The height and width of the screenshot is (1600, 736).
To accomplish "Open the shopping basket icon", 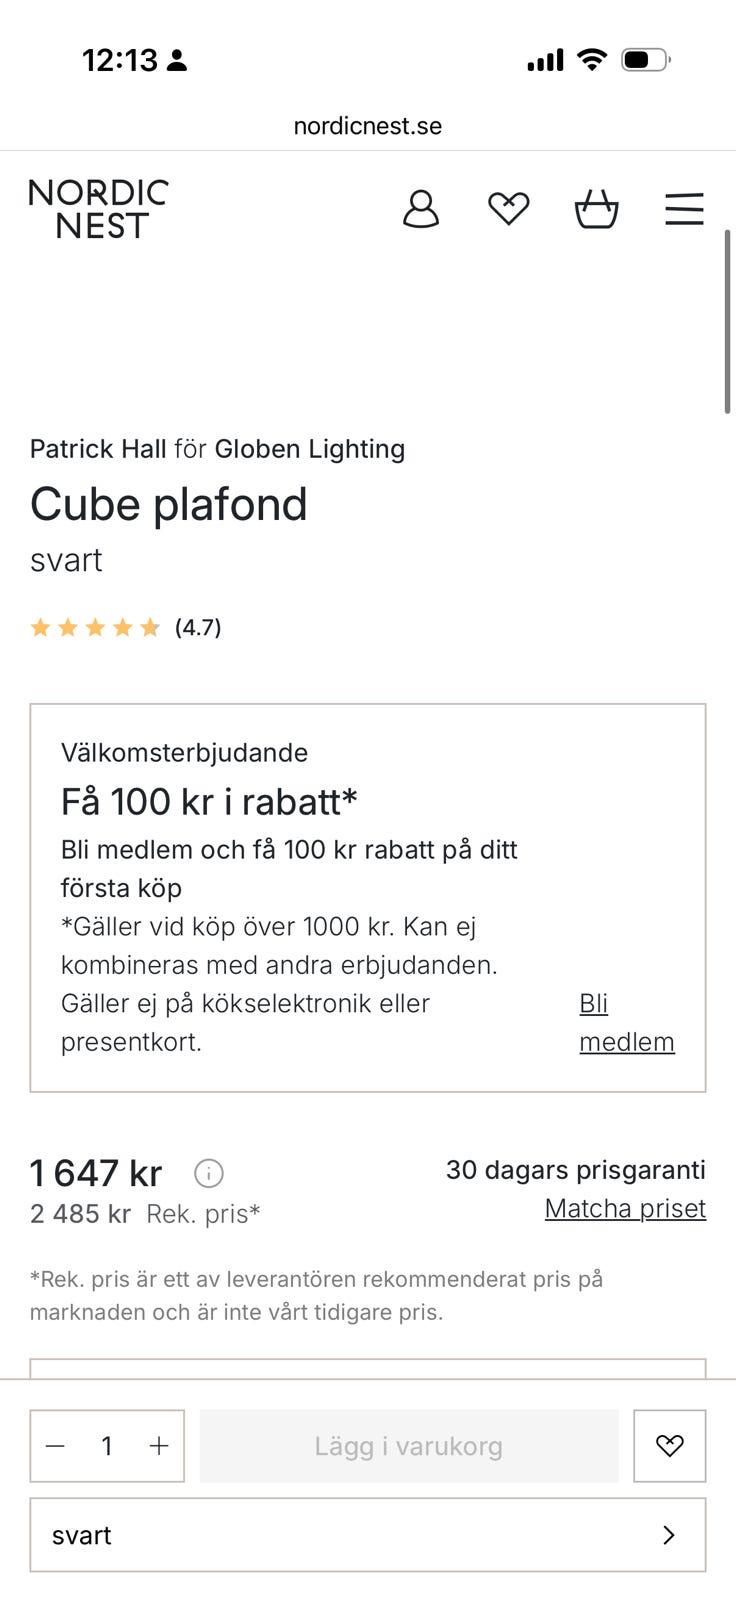I will 596,209.
